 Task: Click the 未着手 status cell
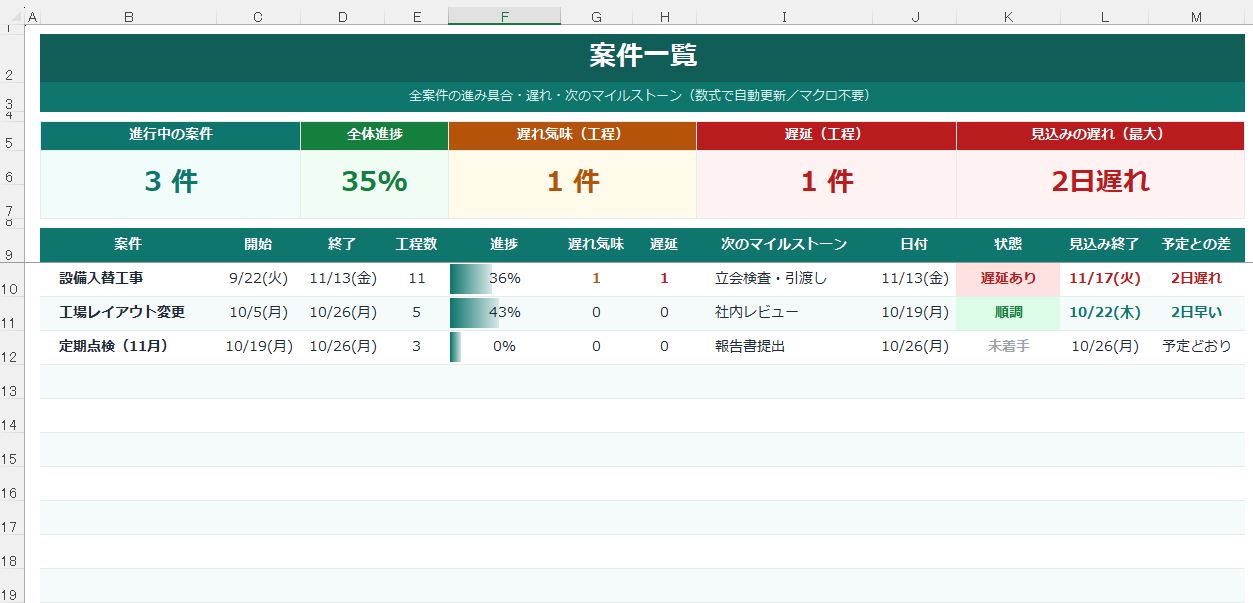coord(1008,347)
